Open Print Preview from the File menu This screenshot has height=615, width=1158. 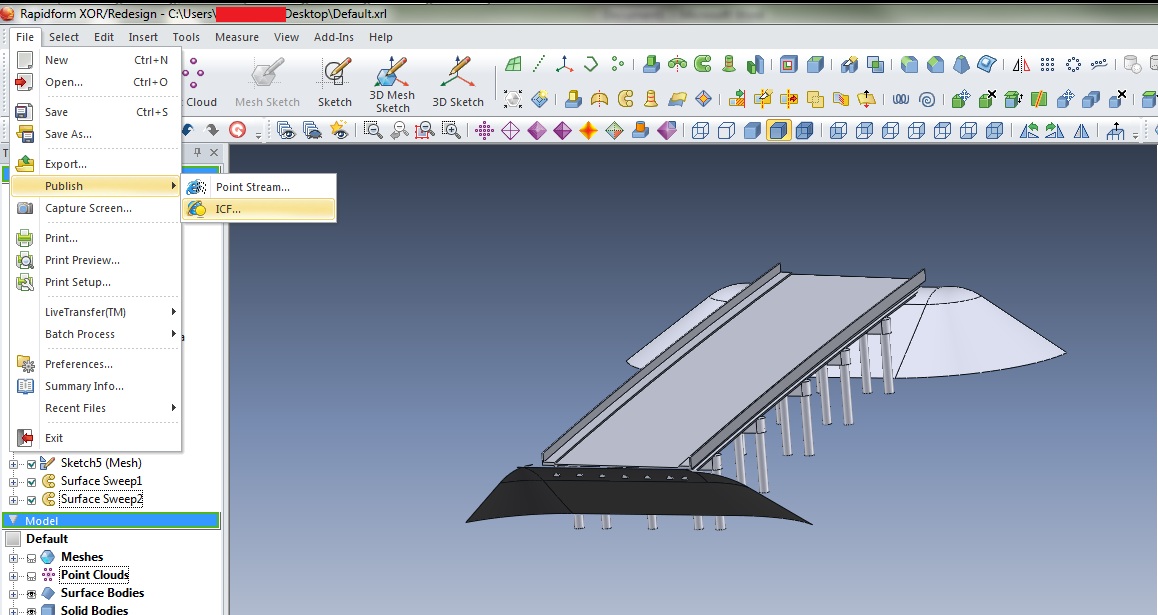[80, 260]
